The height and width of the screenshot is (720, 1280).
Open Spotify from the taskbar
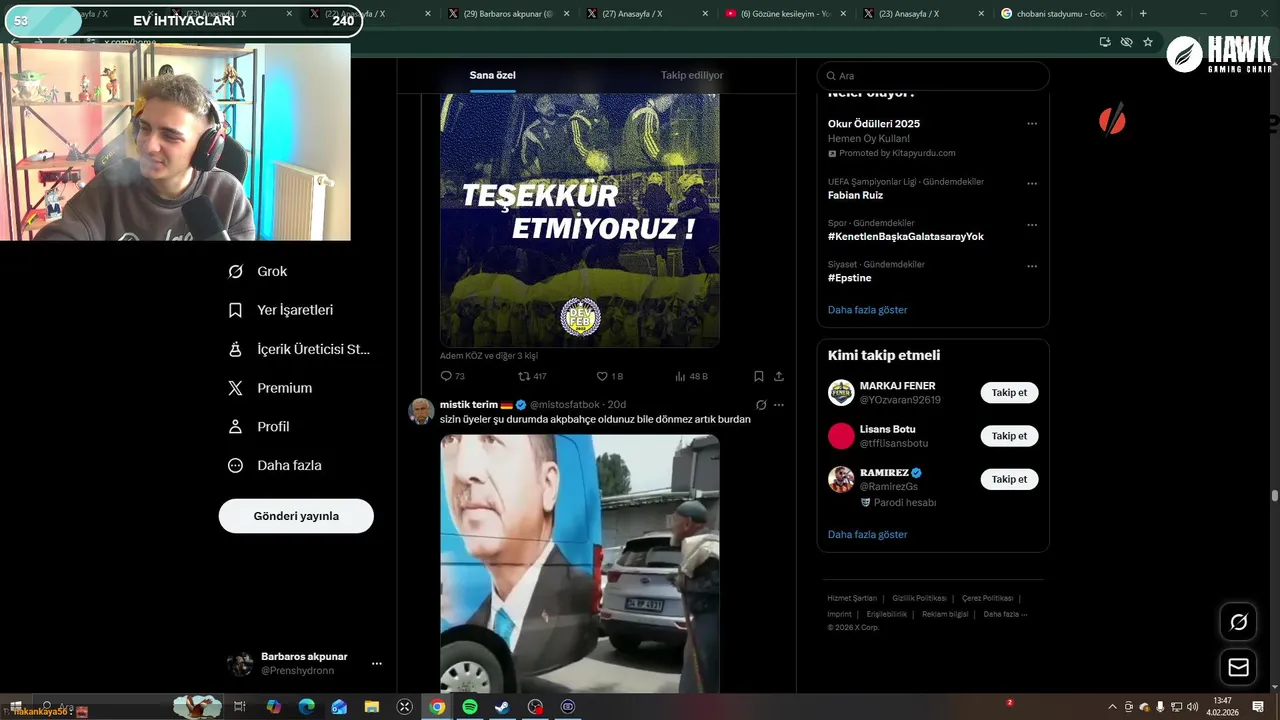point(470,706)
